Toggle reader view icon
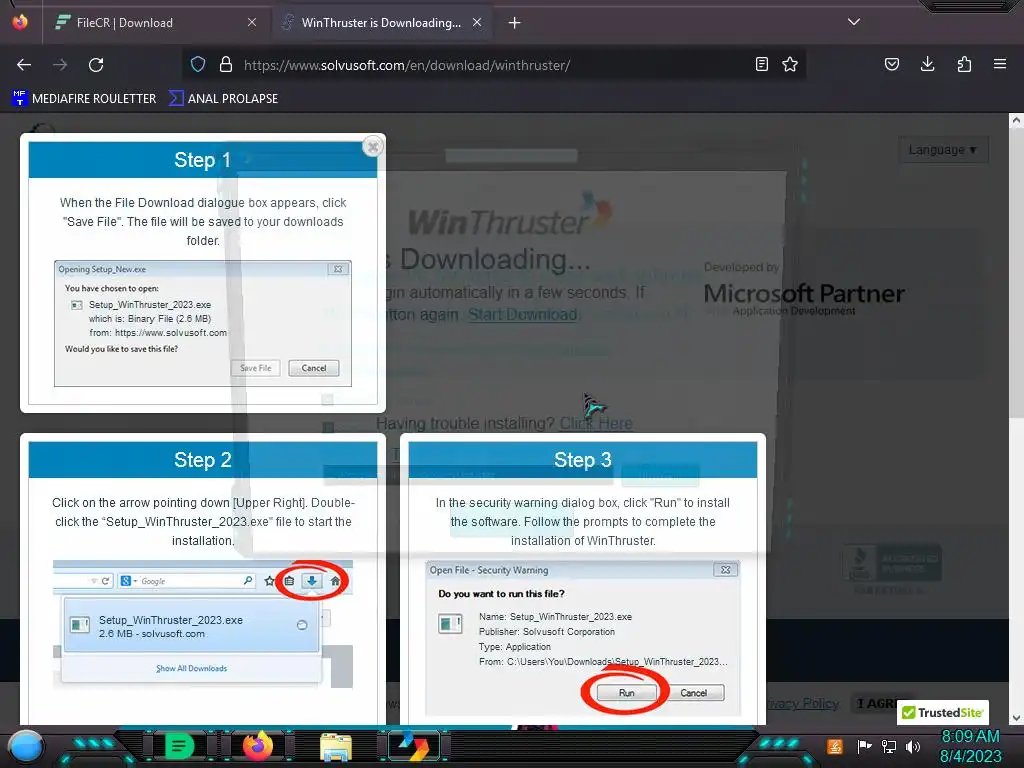The image size is (1024, 768). pos(761,64)
